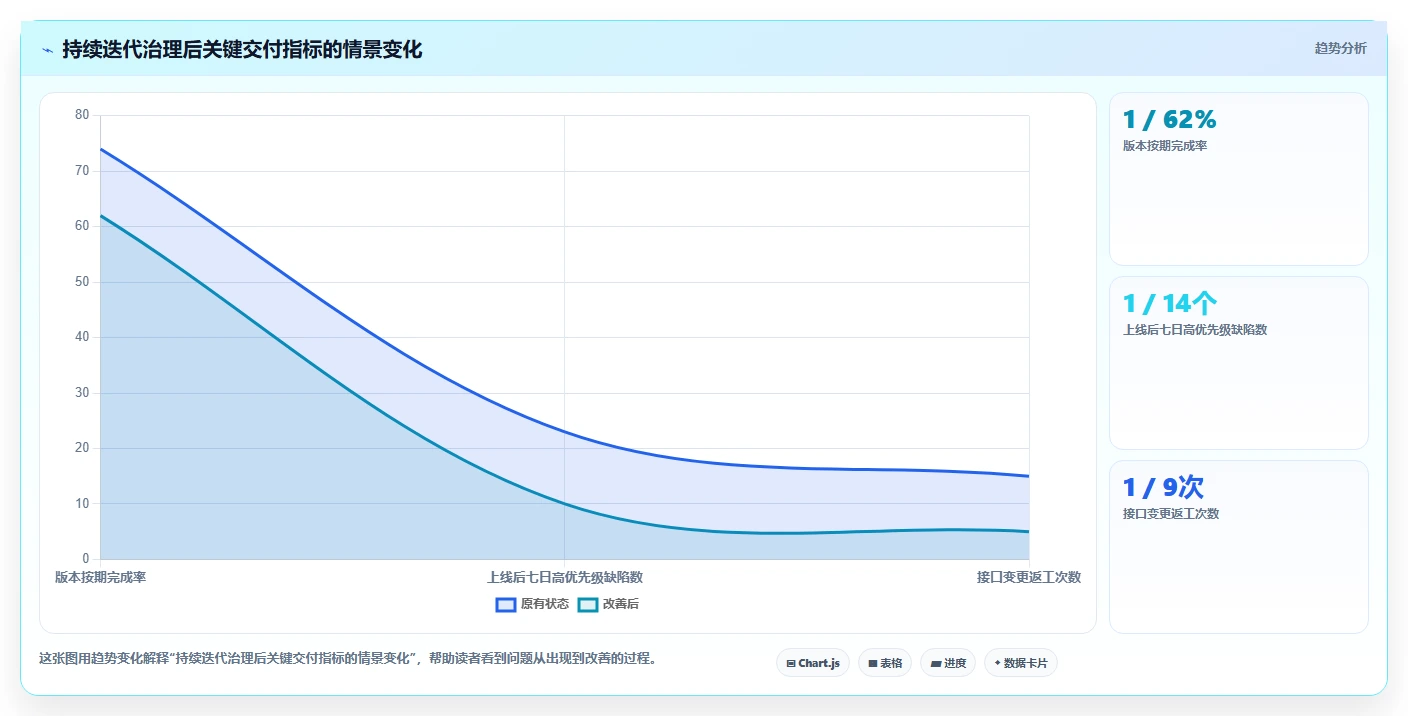The height and width of the screenshot is (716, 1408).
Task: Click the icon inside 数据卡片 chip
Action: (998, 663)
